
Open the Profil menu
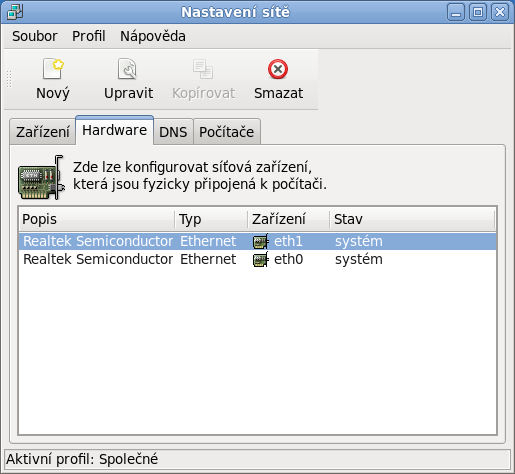click(89, 36)
